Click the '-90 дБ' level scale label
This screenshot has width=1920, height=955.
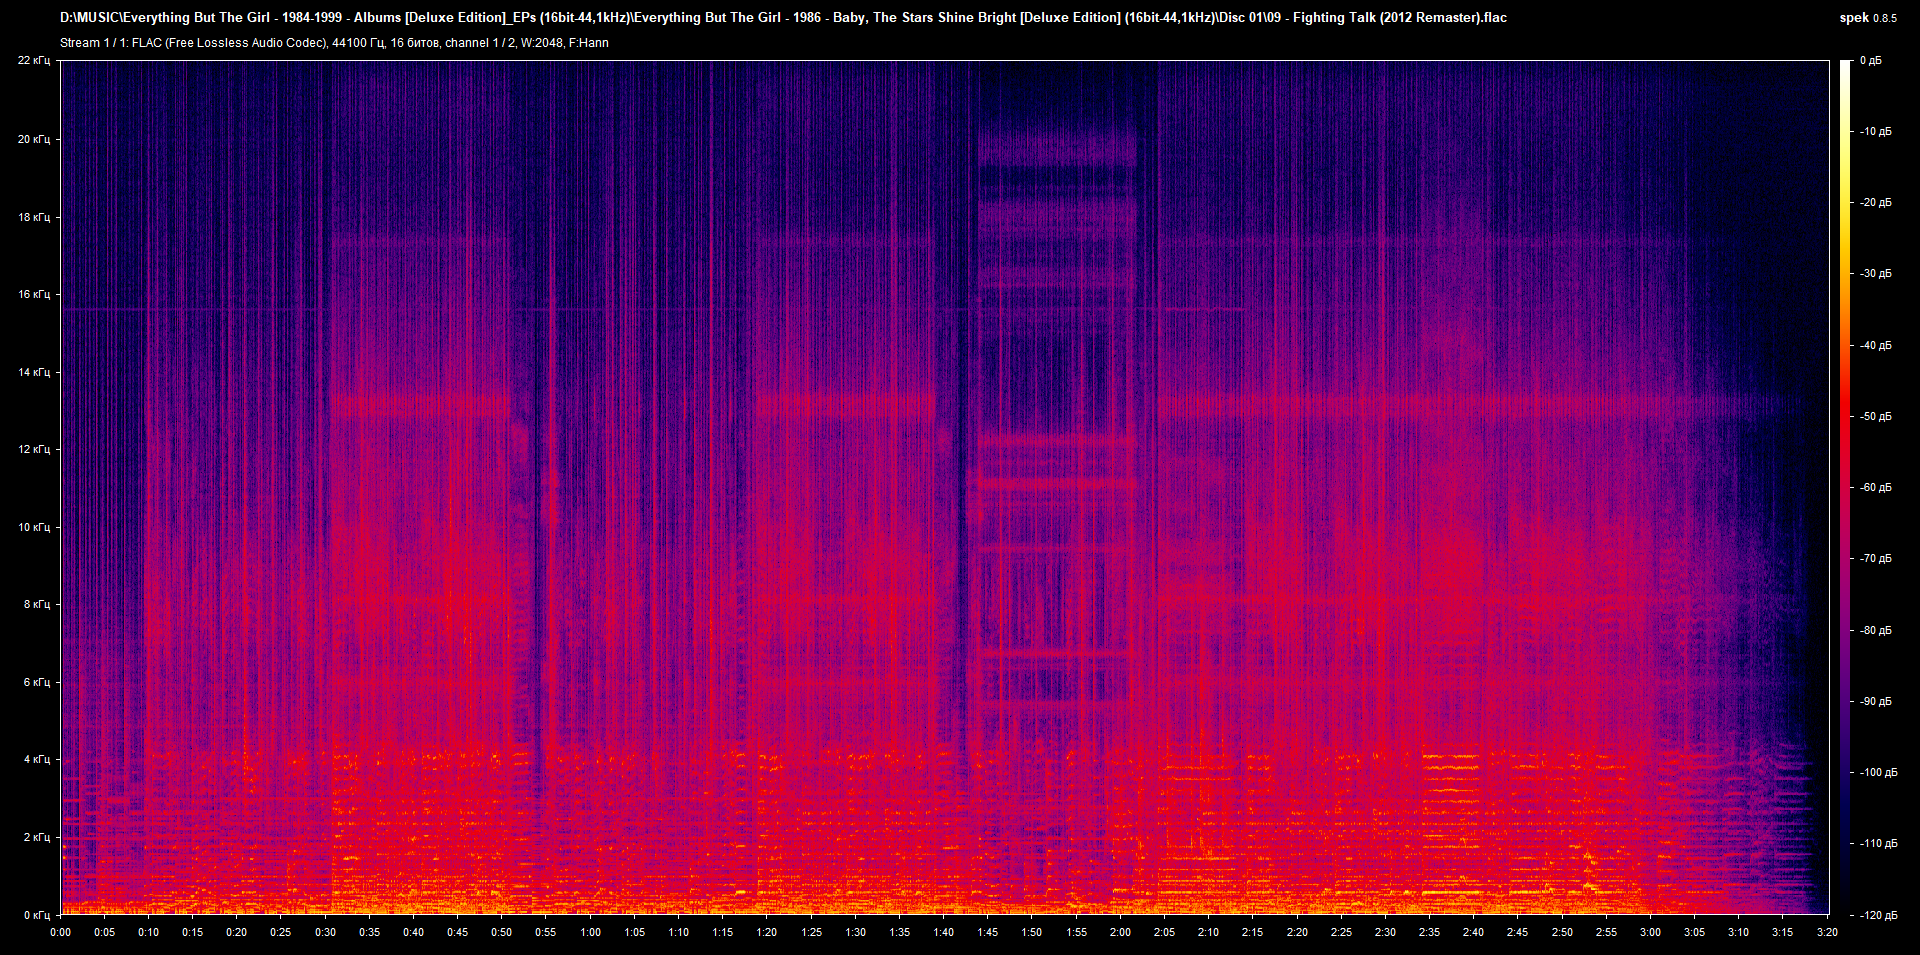(x=1875, y=701)
